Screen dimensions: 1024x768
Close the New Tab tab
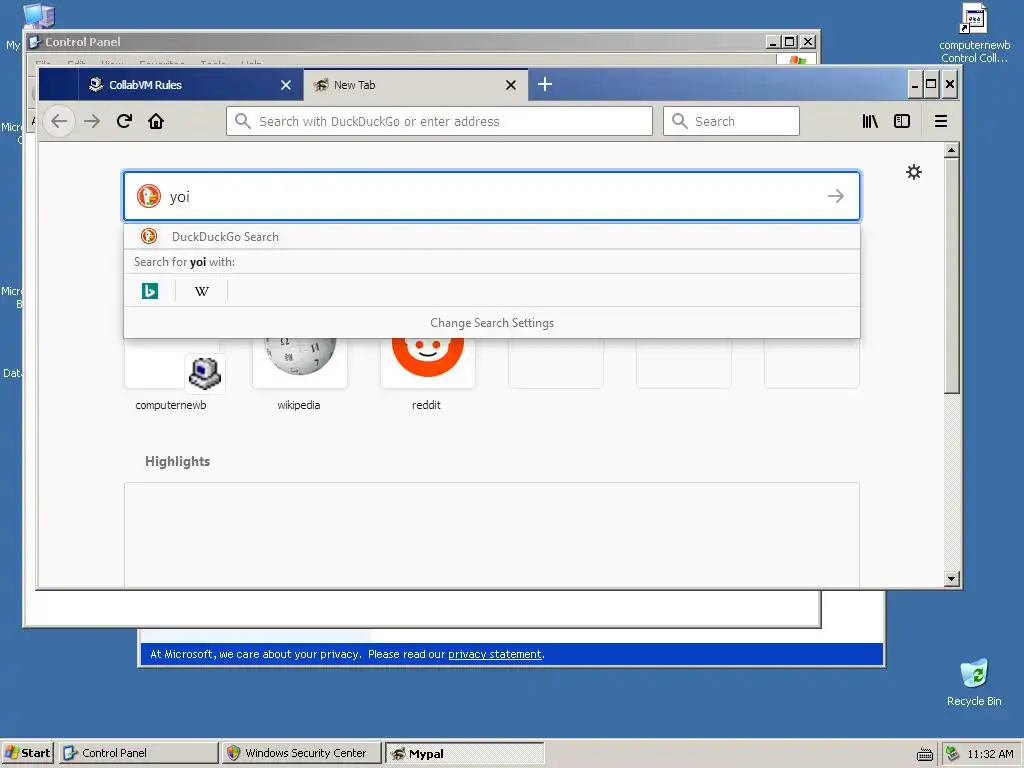tap(511, 85)
